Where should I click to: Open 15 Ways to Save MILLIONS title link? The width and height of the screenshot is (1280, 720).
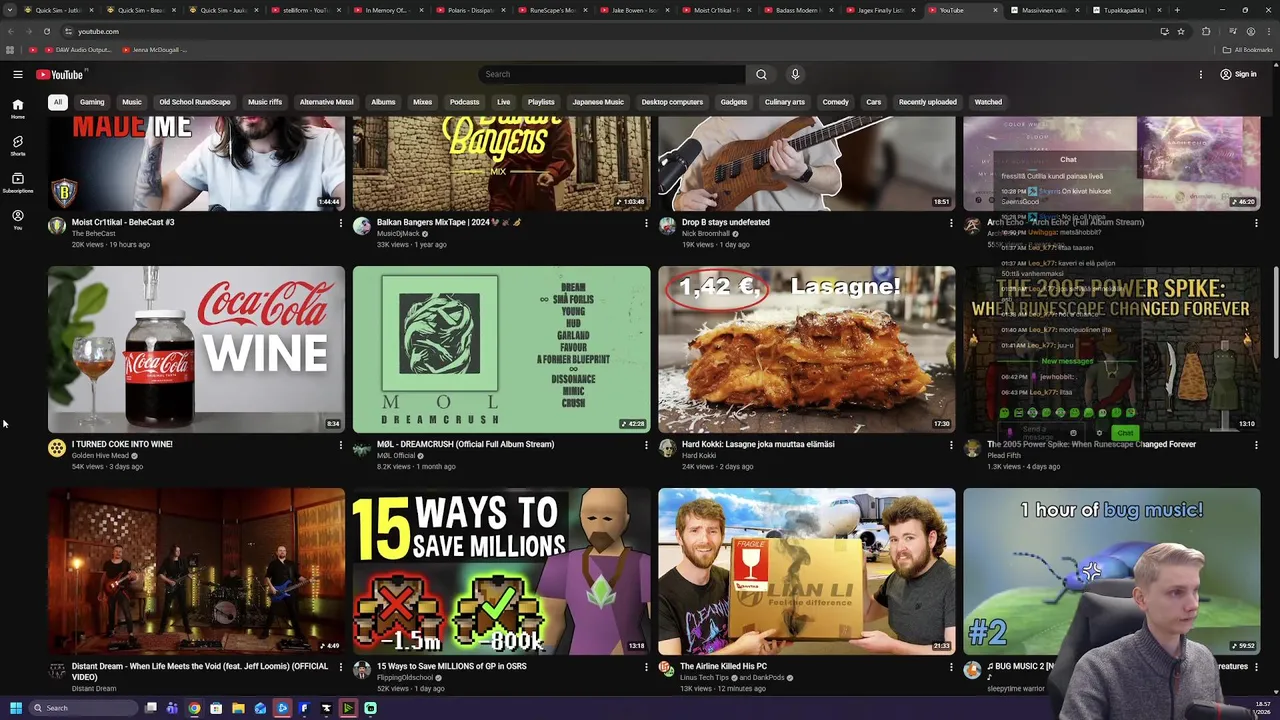click(x=452, y=666)
